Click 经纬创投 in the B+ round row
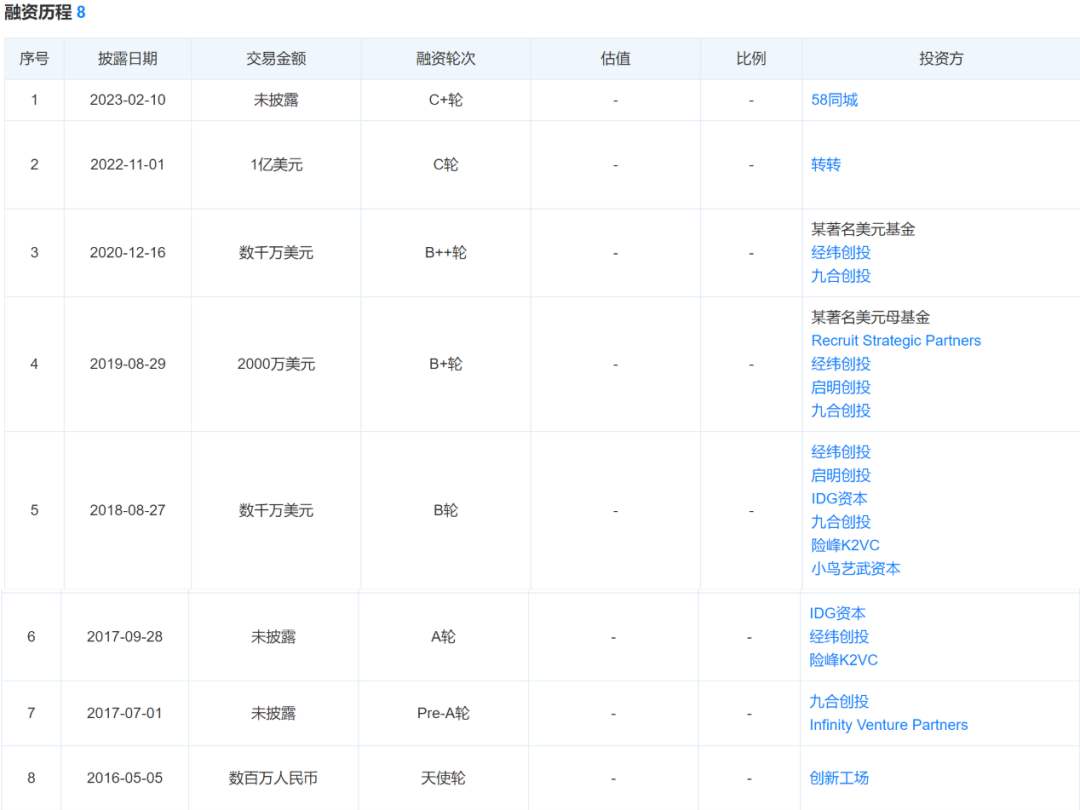1080x810 pixels. 839,364
